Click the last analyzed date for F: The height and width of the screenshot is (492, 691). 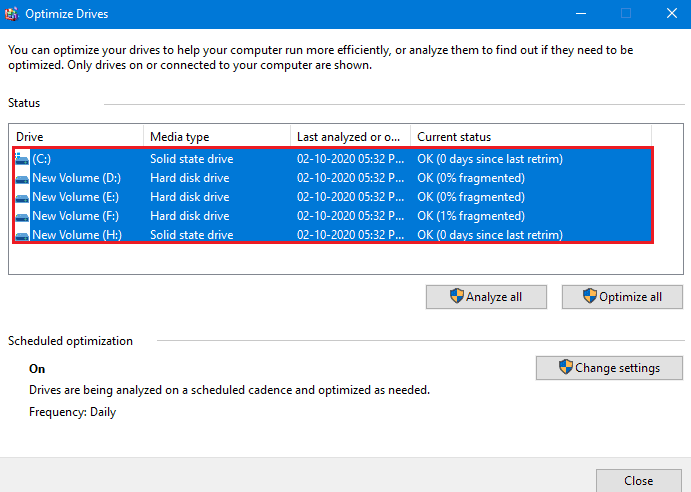(x=350, y=216)
